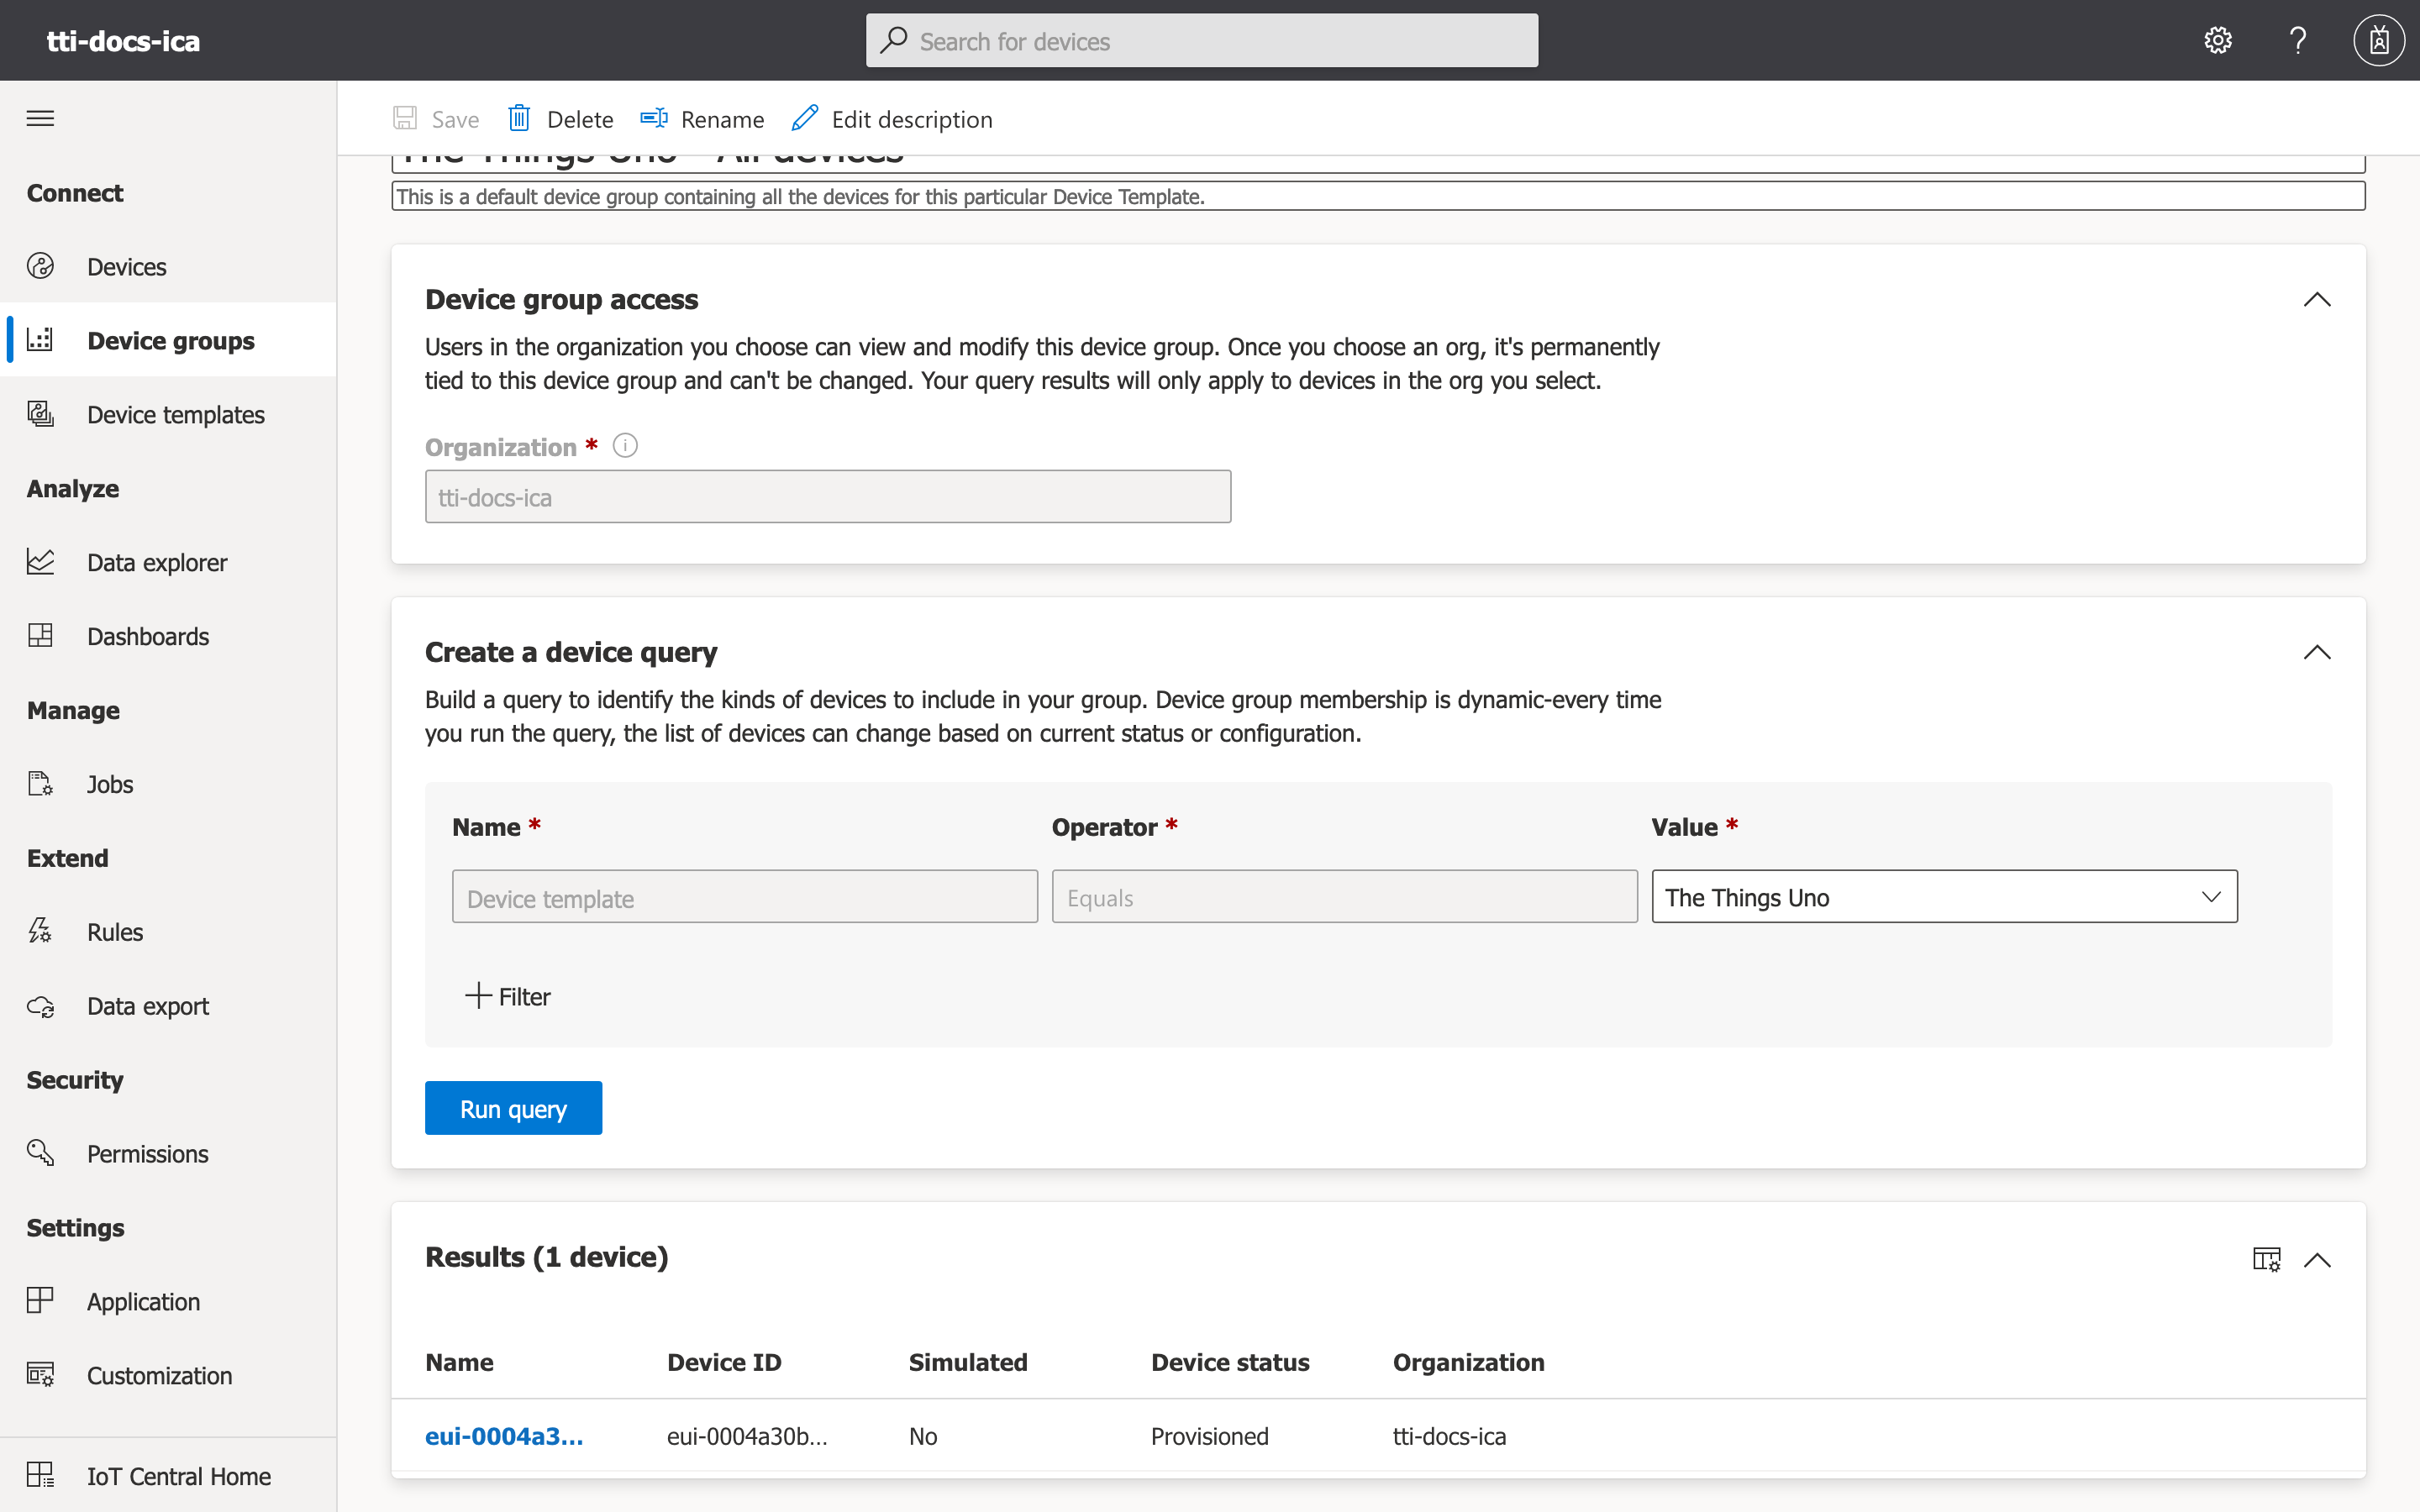Open Data explorer panel
Image resolution: width=2420 pixels, height=1512 pixels.
[155, 561]
